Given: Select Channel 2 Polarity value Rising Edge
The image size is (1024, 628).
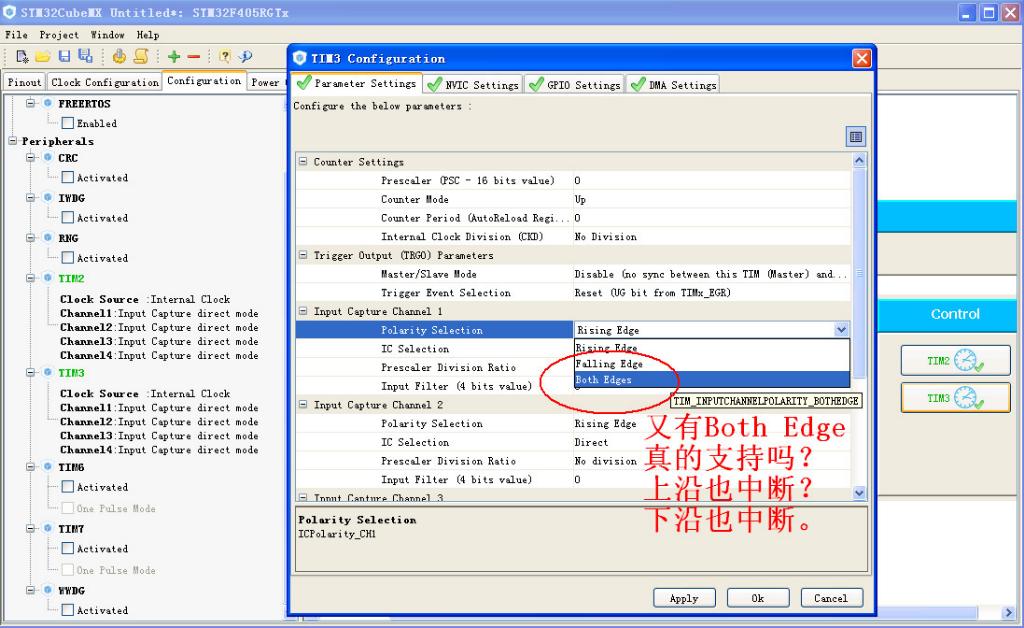Looking at the screenshot, I should [712, 424].
